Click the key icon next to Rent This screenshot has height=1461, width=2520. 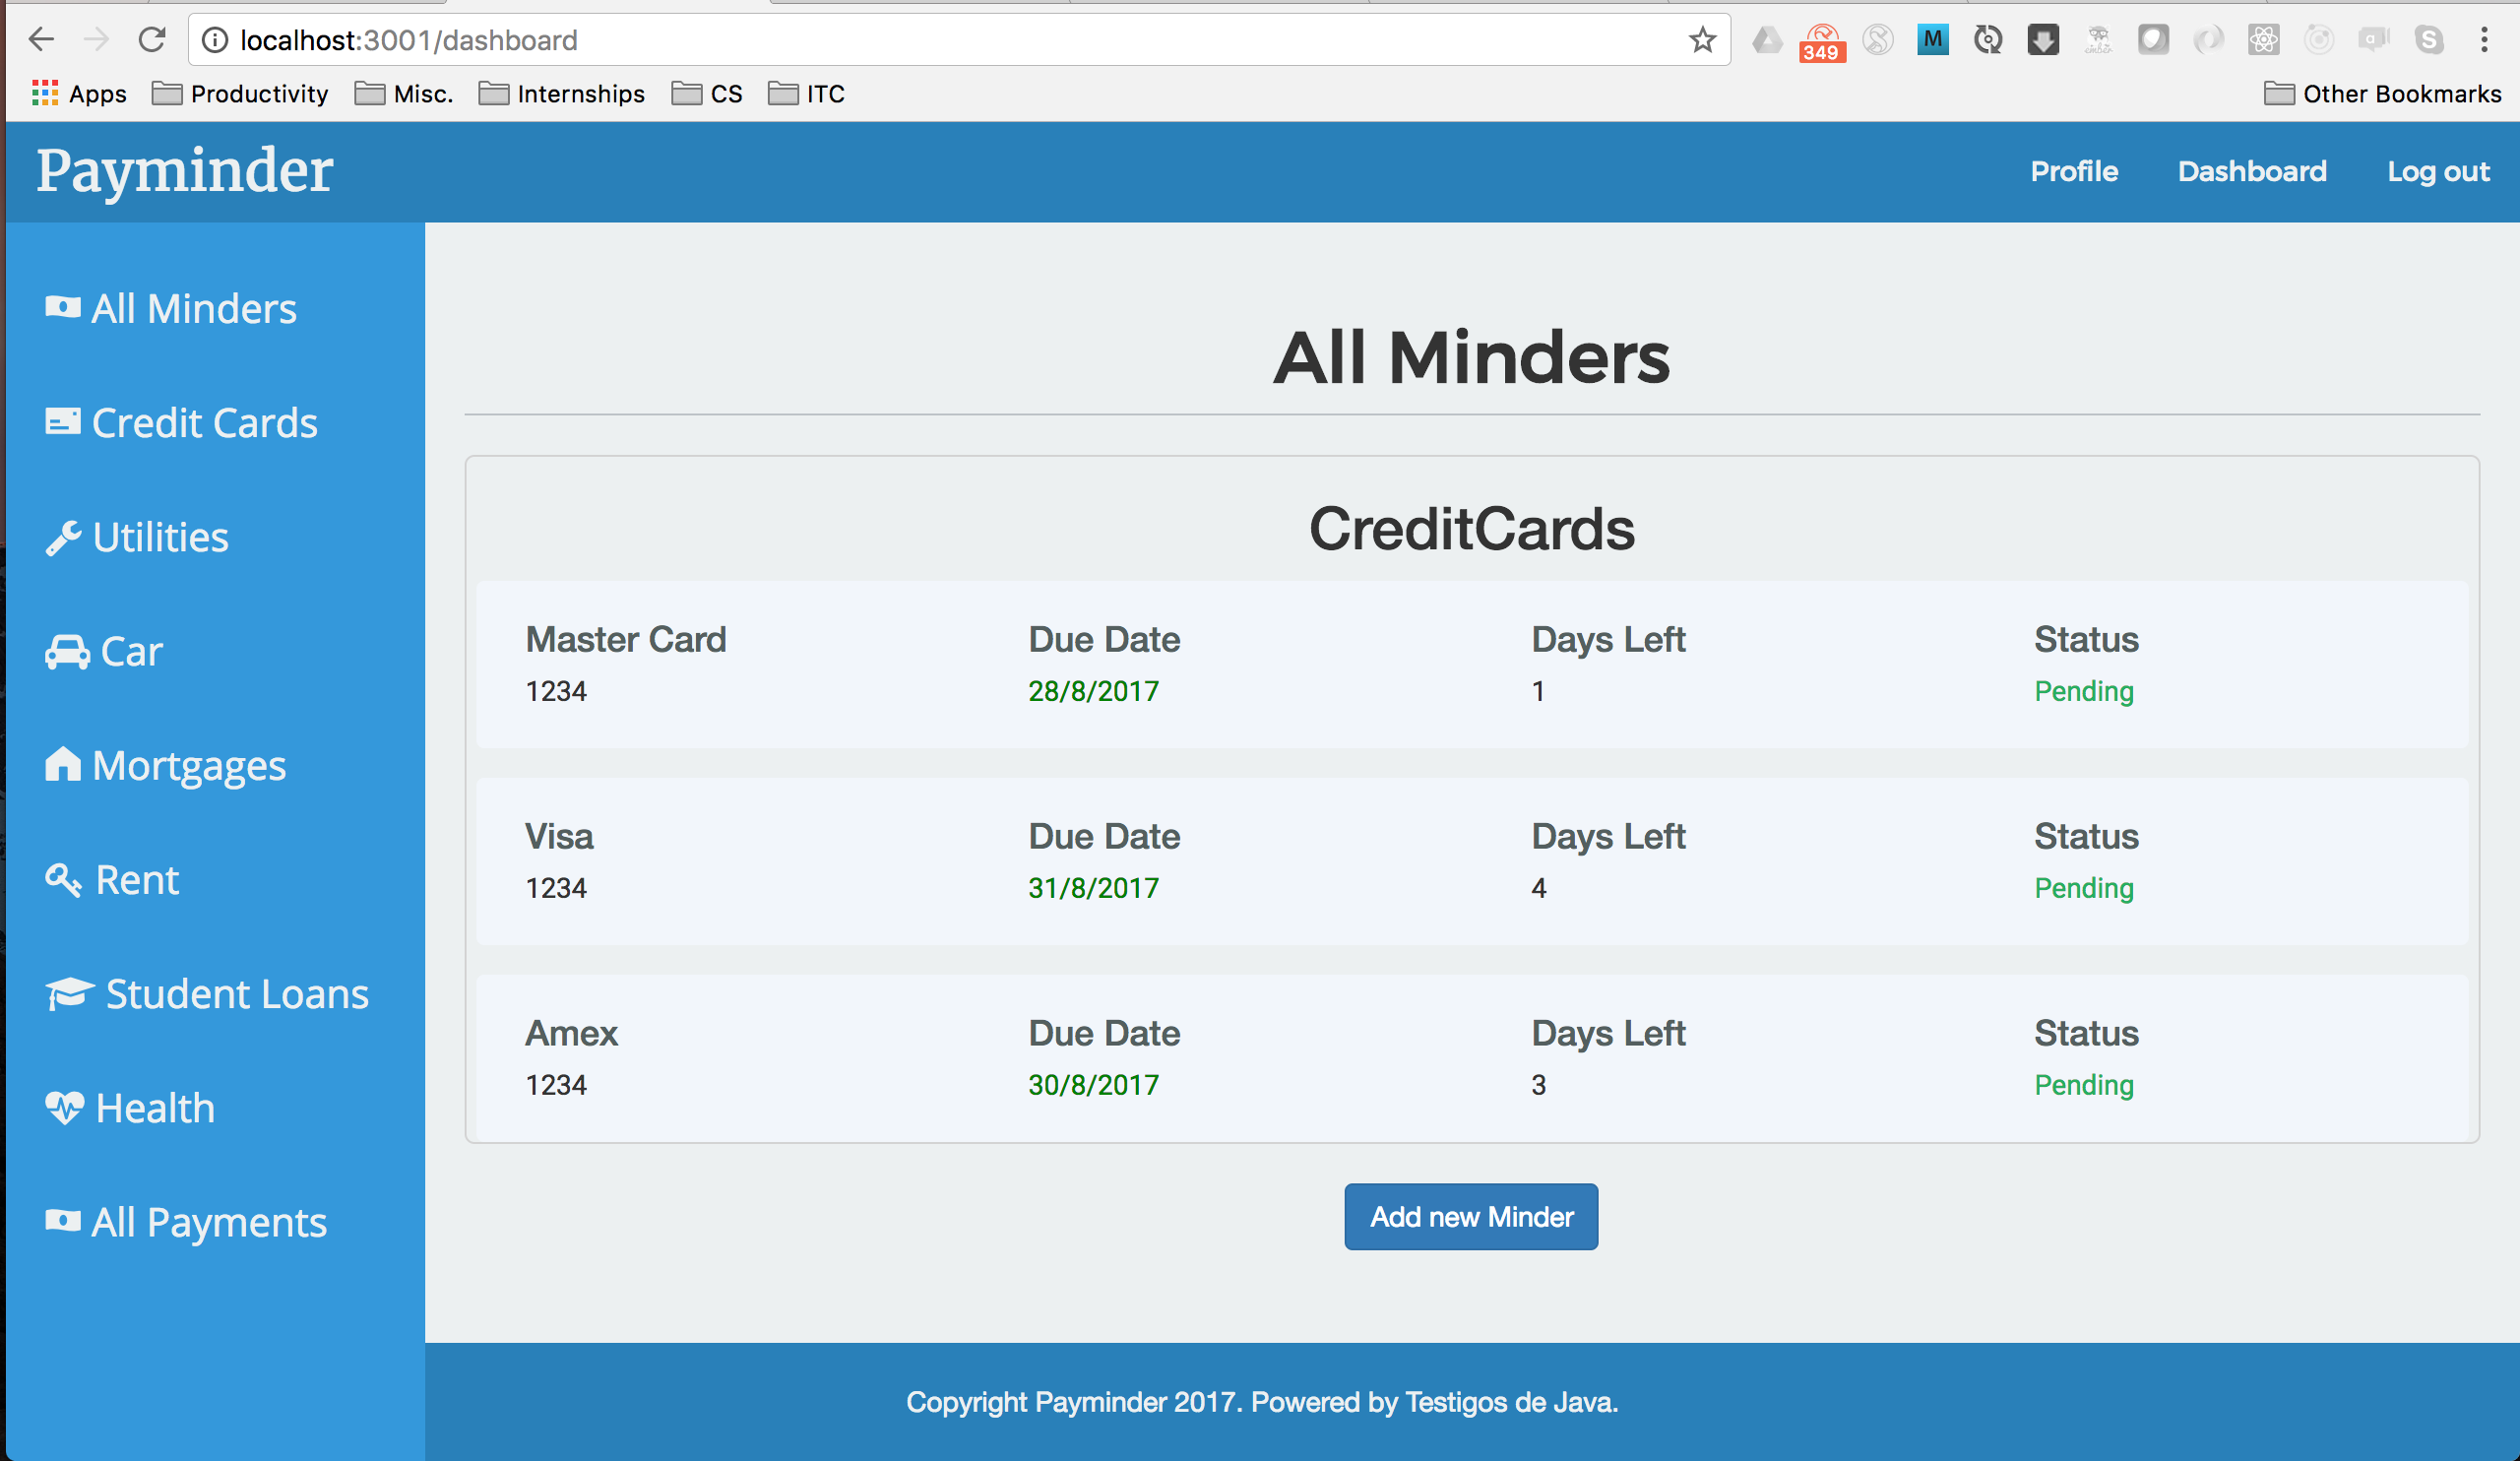click(62, 880)
